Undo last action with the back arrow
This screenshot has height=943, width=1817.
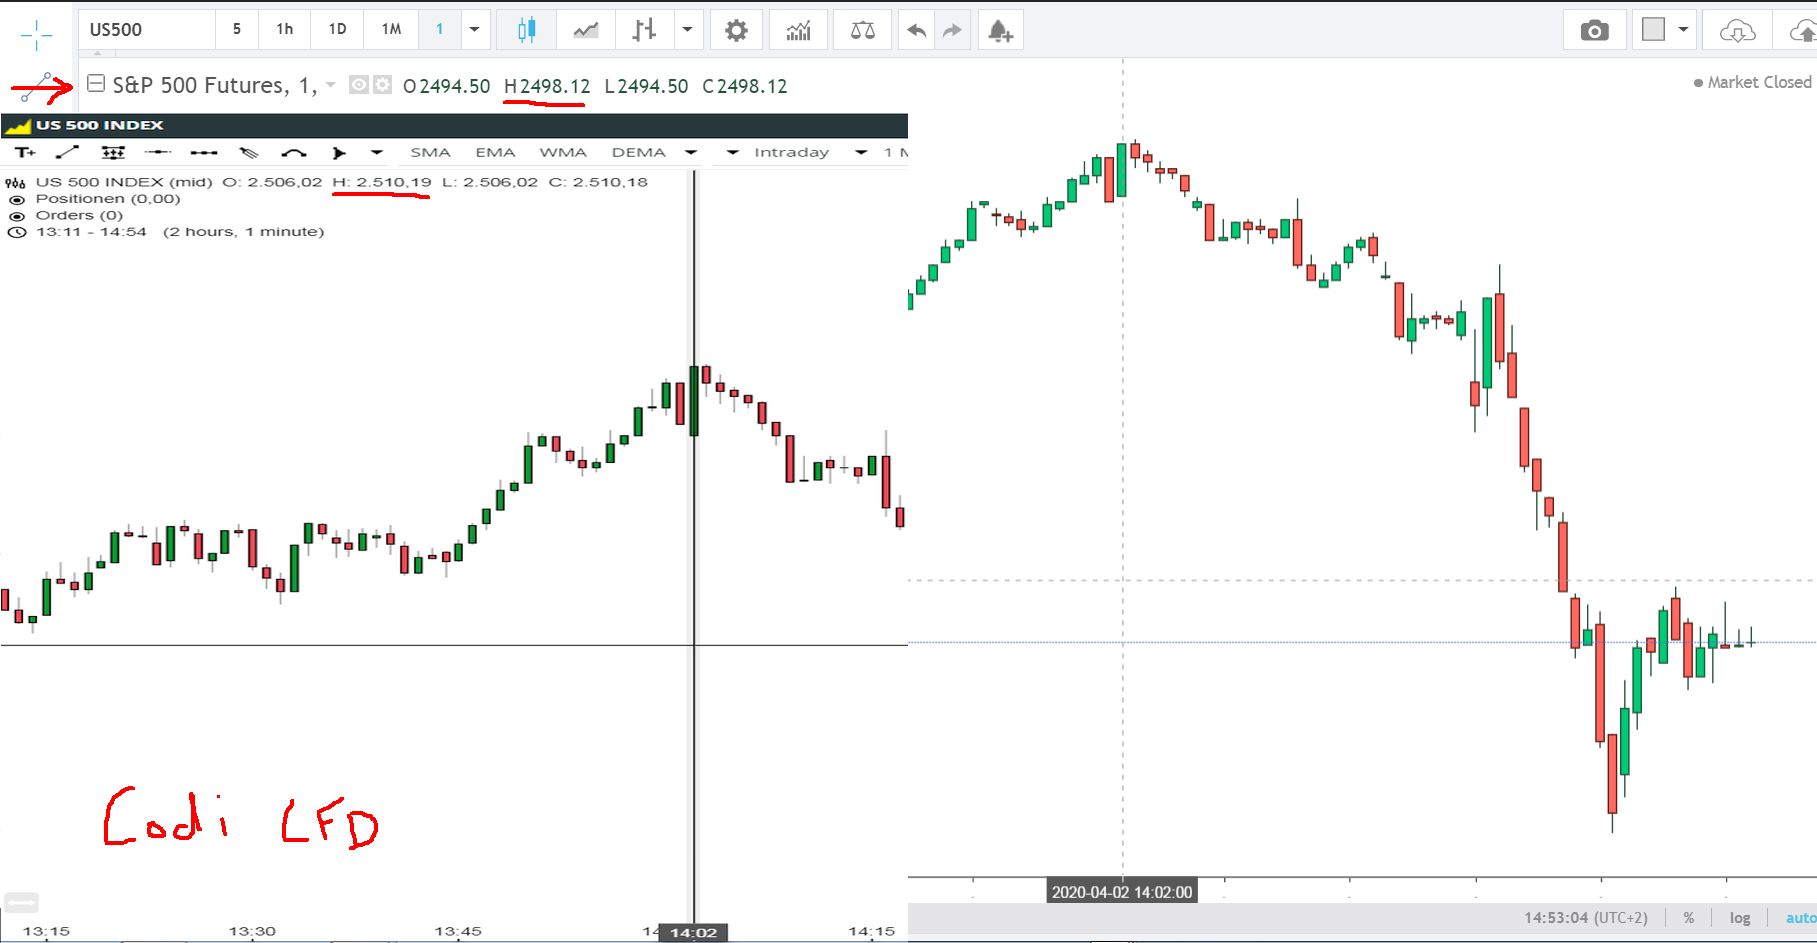coord(915,30)
